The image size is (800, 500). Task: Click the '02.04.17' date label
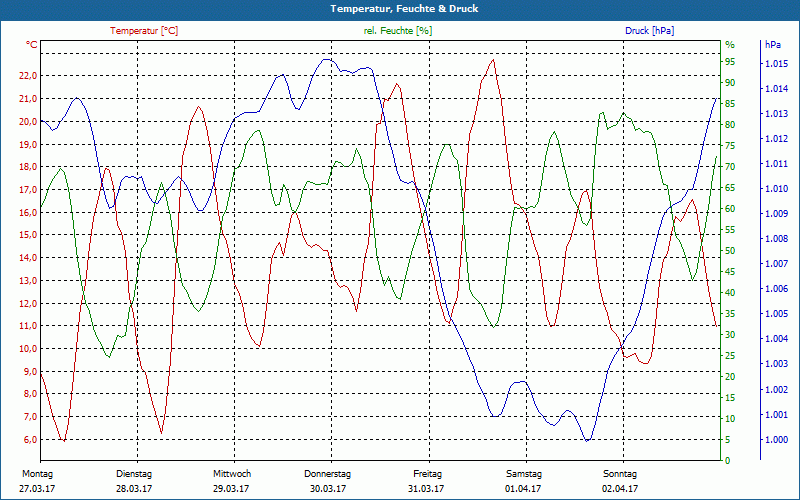click(x=620, y=489)
